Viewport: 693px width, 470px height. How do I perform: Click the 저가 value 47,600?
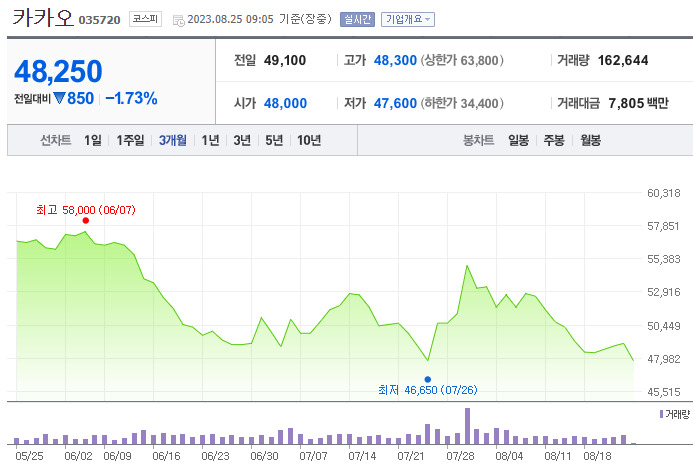tap(395, 103)
